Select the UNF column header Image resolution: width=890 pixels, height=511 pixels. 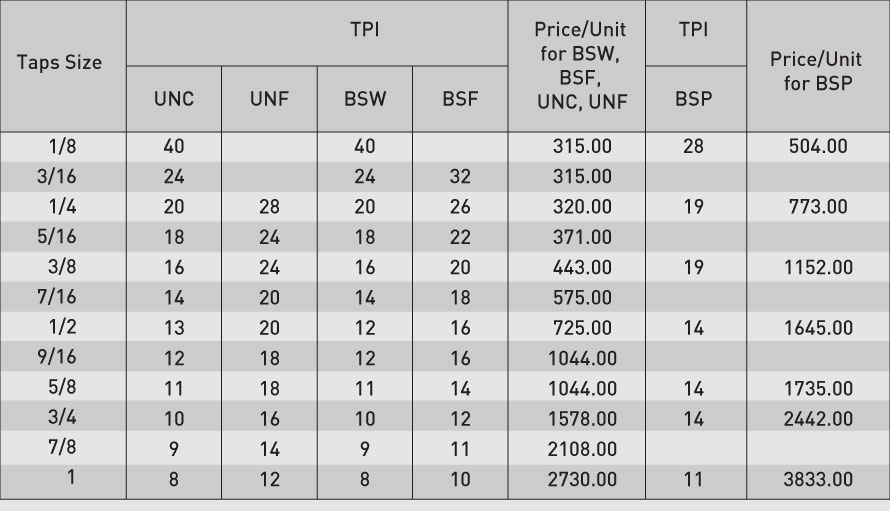click(269, 99)
